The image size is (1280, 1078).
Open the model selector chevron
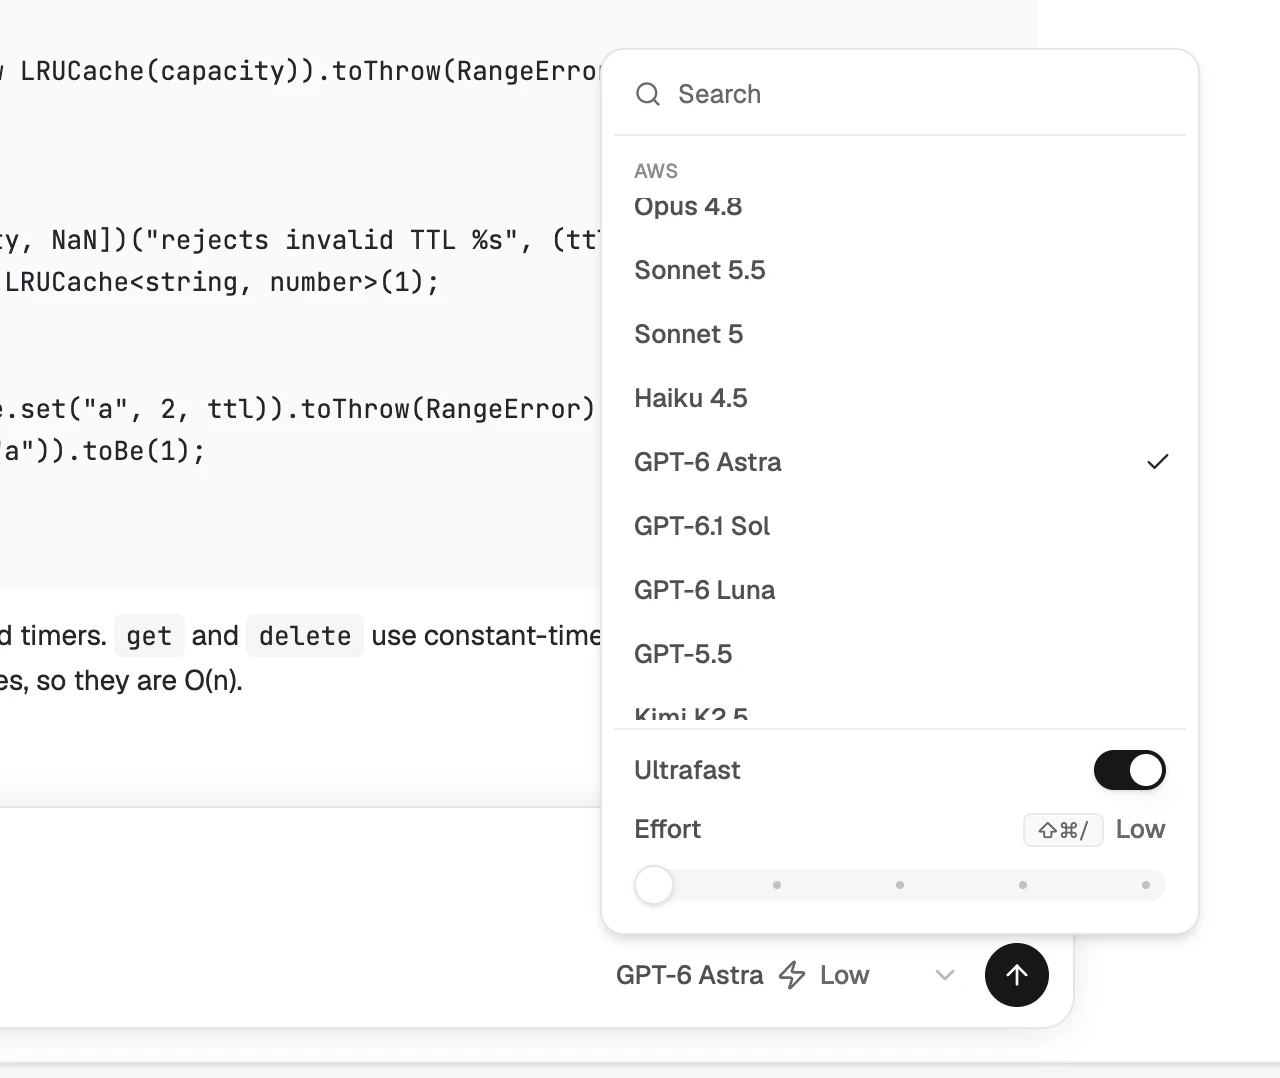[945, 975]
